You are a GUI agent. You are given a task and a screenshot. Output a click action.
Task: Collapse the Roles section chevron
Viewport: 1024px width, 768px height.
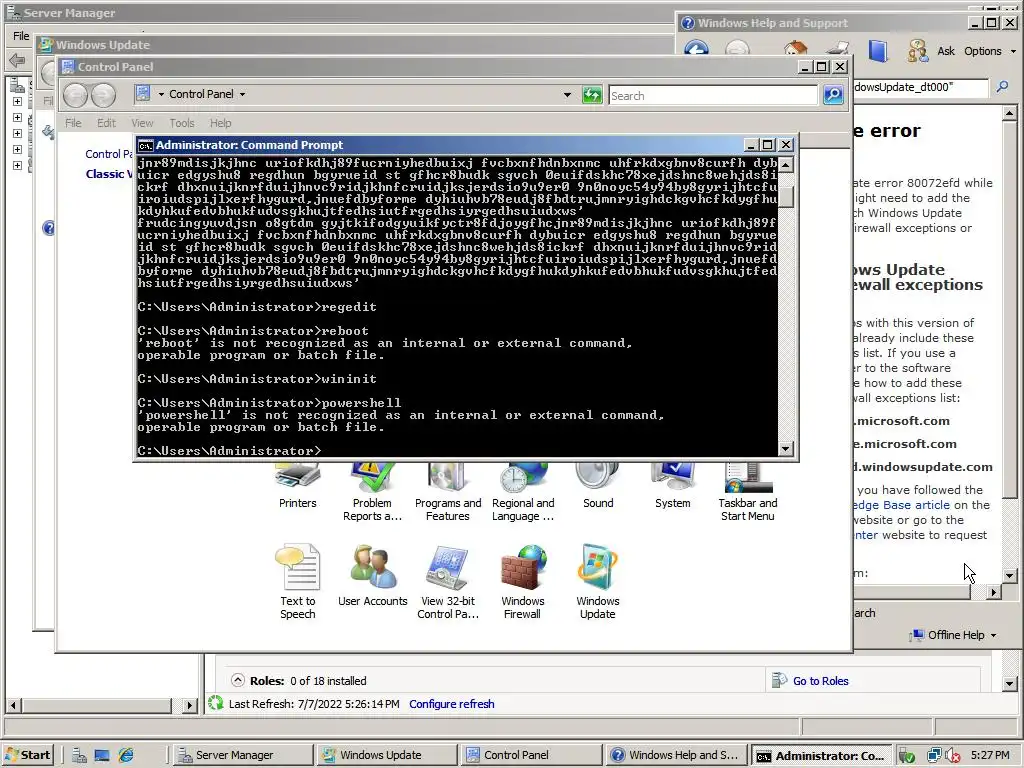pyautogui.click(x=238, y=680)
